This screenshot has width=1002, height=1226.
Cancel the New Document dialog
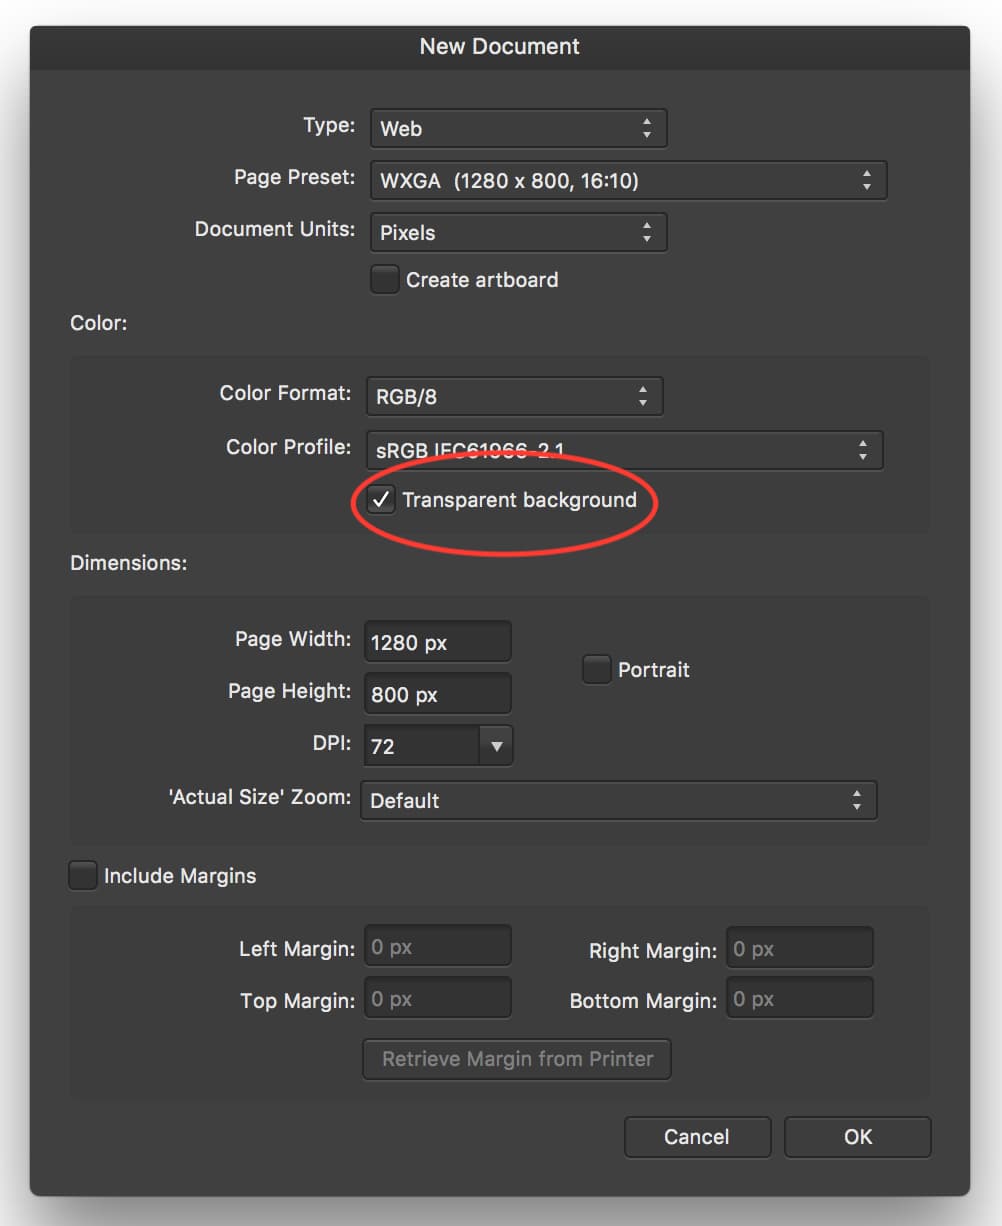click(697, 1137)
